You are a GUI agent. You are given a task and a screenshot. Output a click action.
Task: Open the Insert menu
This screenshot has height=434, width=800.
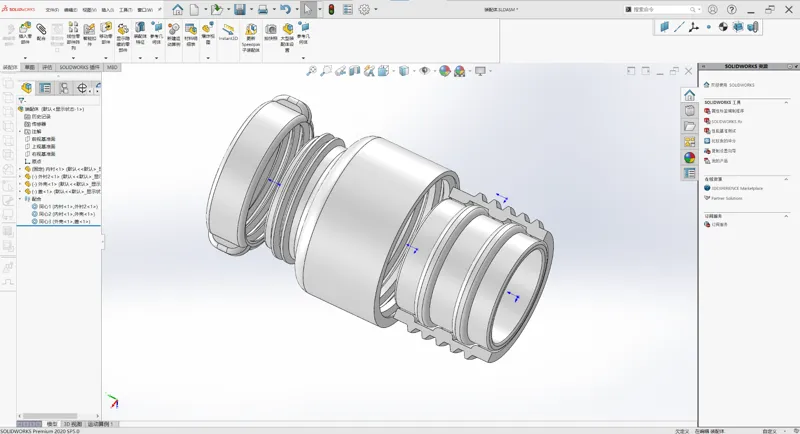pyautogui.click(x=108, y=10)
